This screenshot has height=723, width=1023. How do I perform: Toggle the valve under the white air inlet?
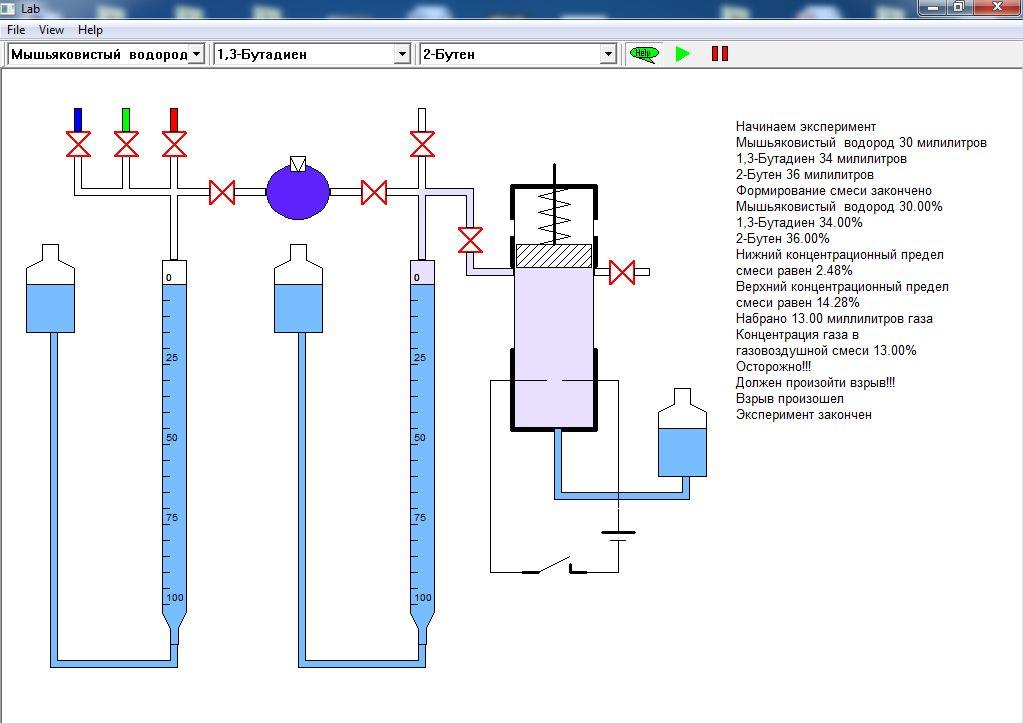point(422,144)
